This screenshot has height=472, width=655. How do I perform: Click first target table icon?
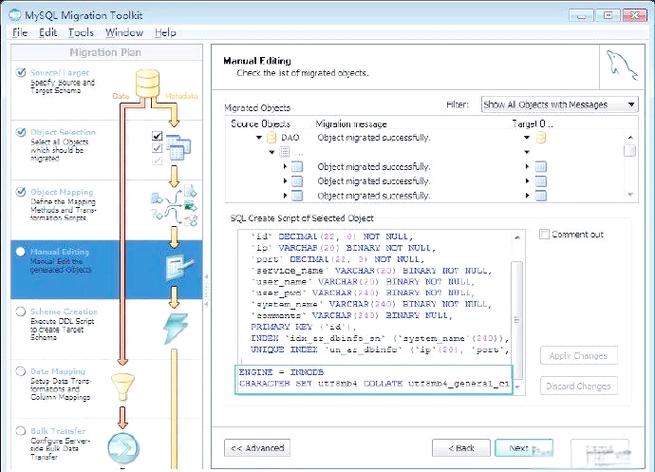point(541,167)
